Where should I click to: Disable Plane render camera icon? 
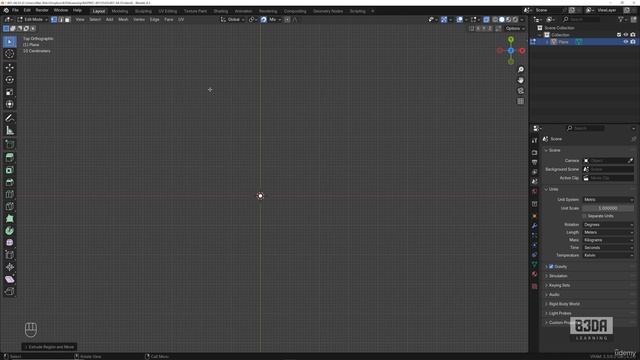[x=633, y=42]
